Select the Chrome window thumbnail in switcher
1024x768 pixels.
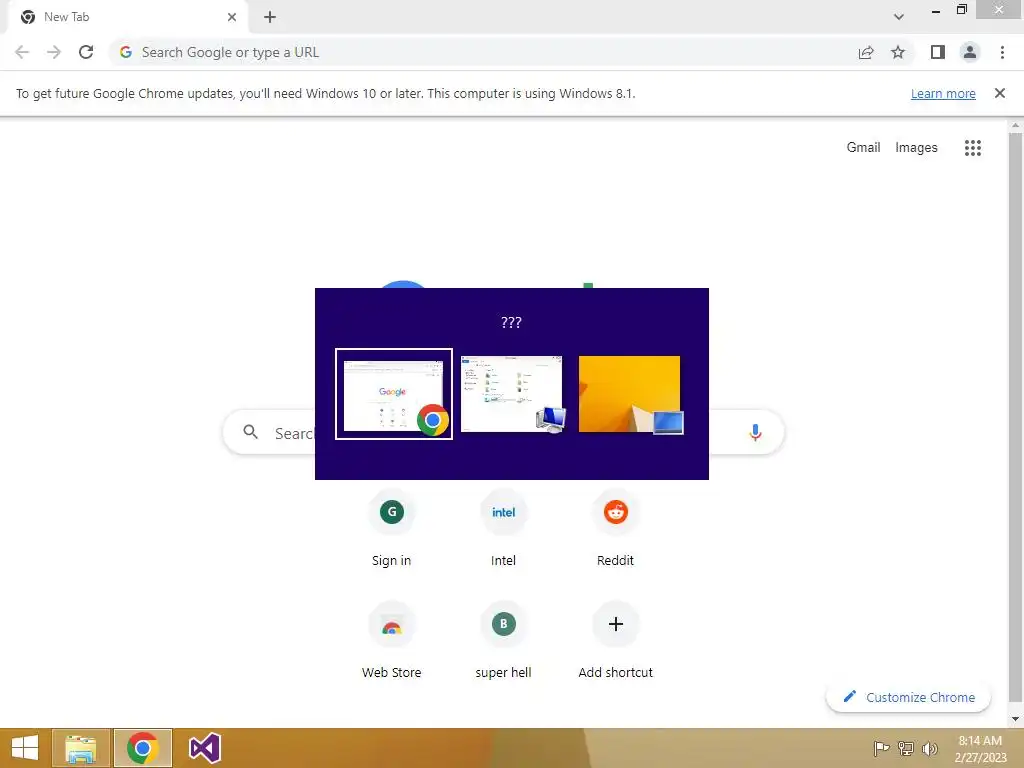pos(394,394)
